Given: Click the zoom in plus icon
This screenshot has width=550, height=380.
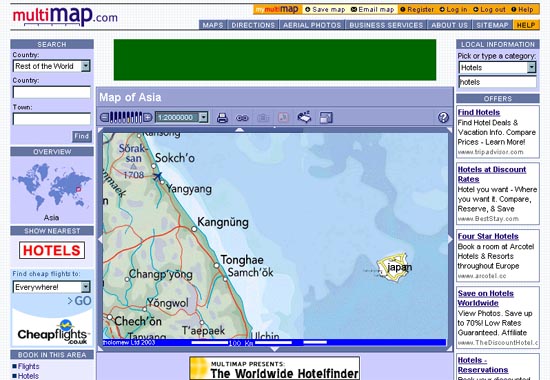Looking at the screenshot, I should point(148,118).
